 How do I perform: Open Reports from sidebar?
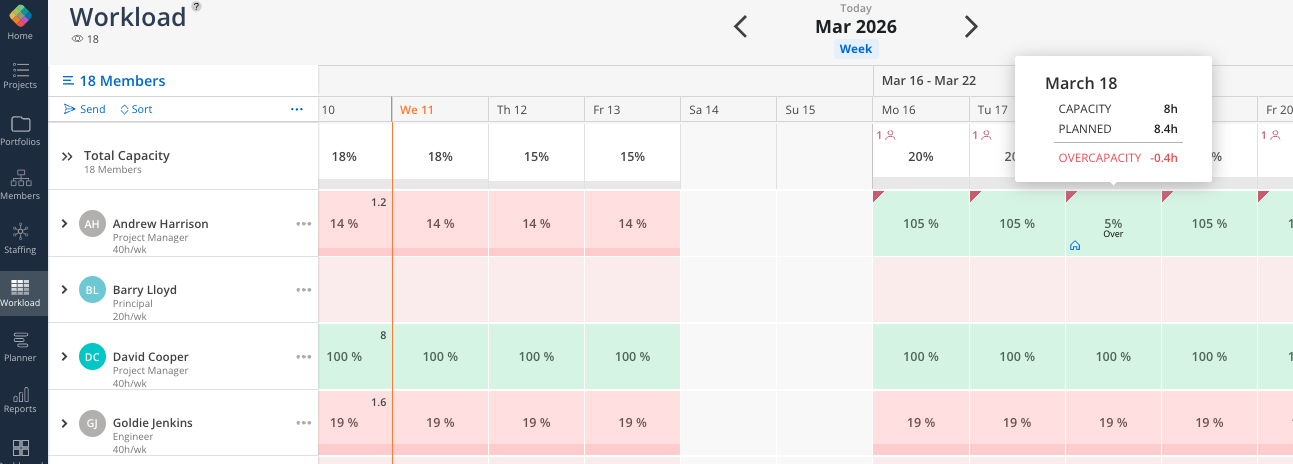(20, 399)
